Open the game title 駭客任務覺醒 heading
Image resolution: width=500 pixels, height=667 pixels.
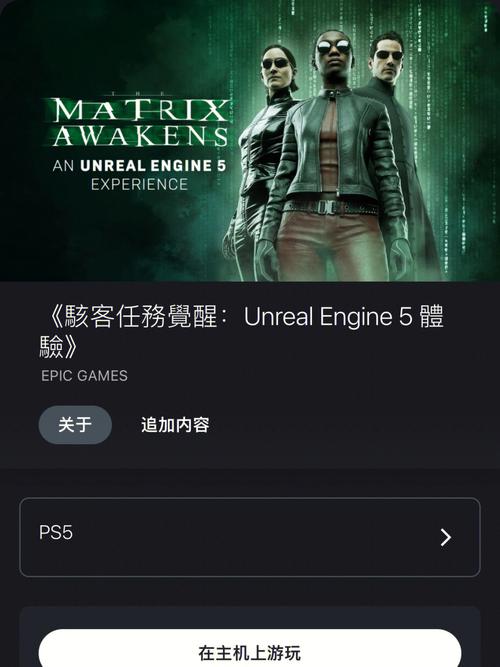pos(241,332)
